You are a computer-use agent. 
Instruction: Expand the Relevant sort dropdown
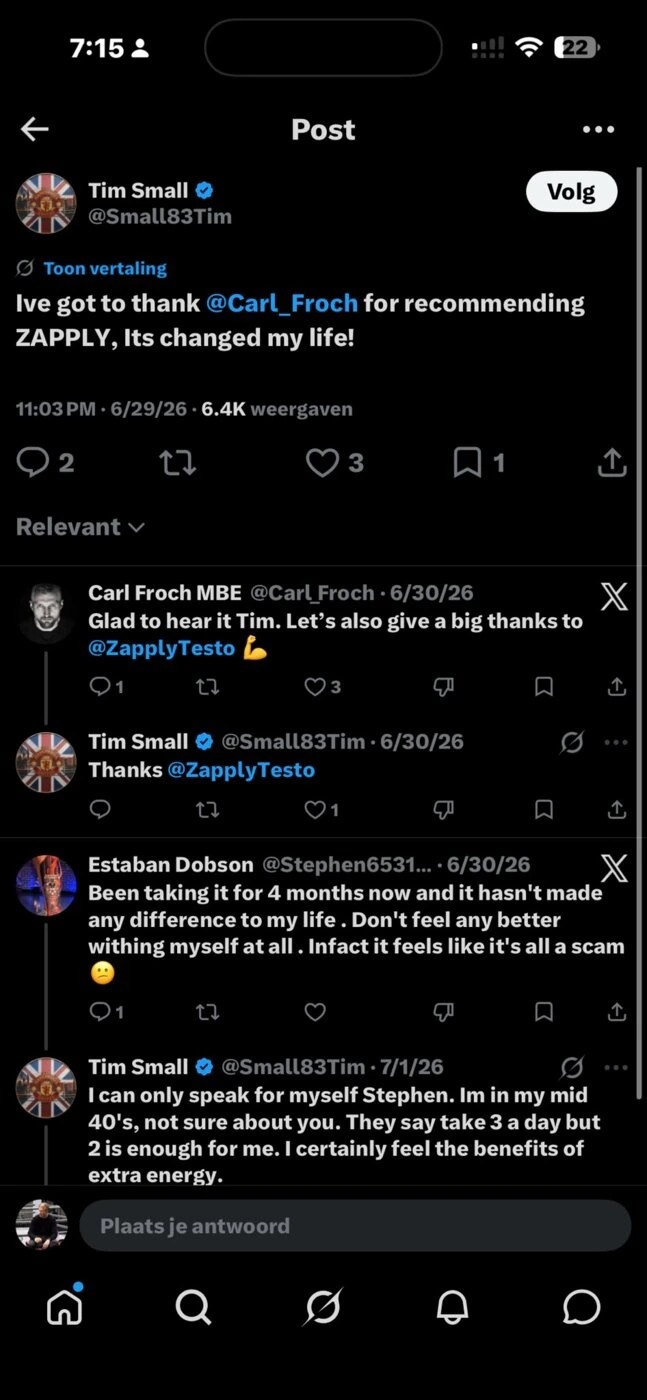click(80, 527)
